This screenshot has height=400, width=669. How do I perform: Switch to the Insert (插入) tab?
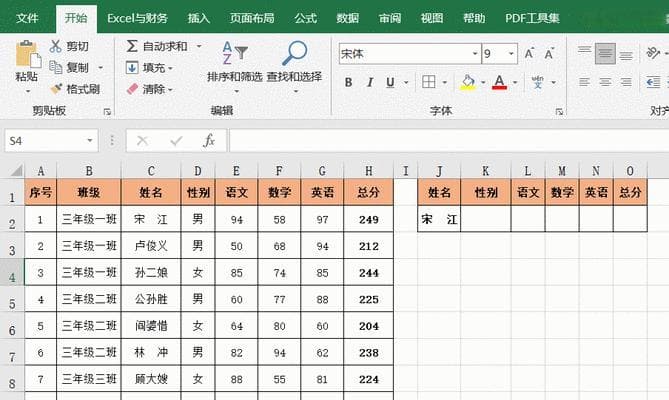pos(198,18)
